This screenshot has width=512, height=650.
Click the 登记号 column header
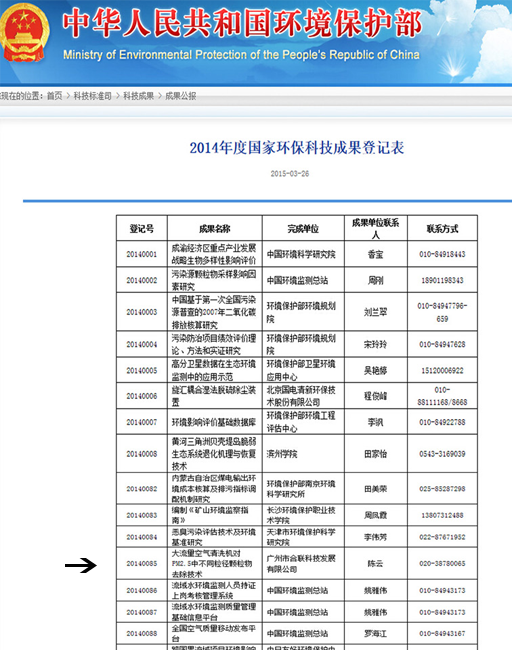click(x=142, y=228)
